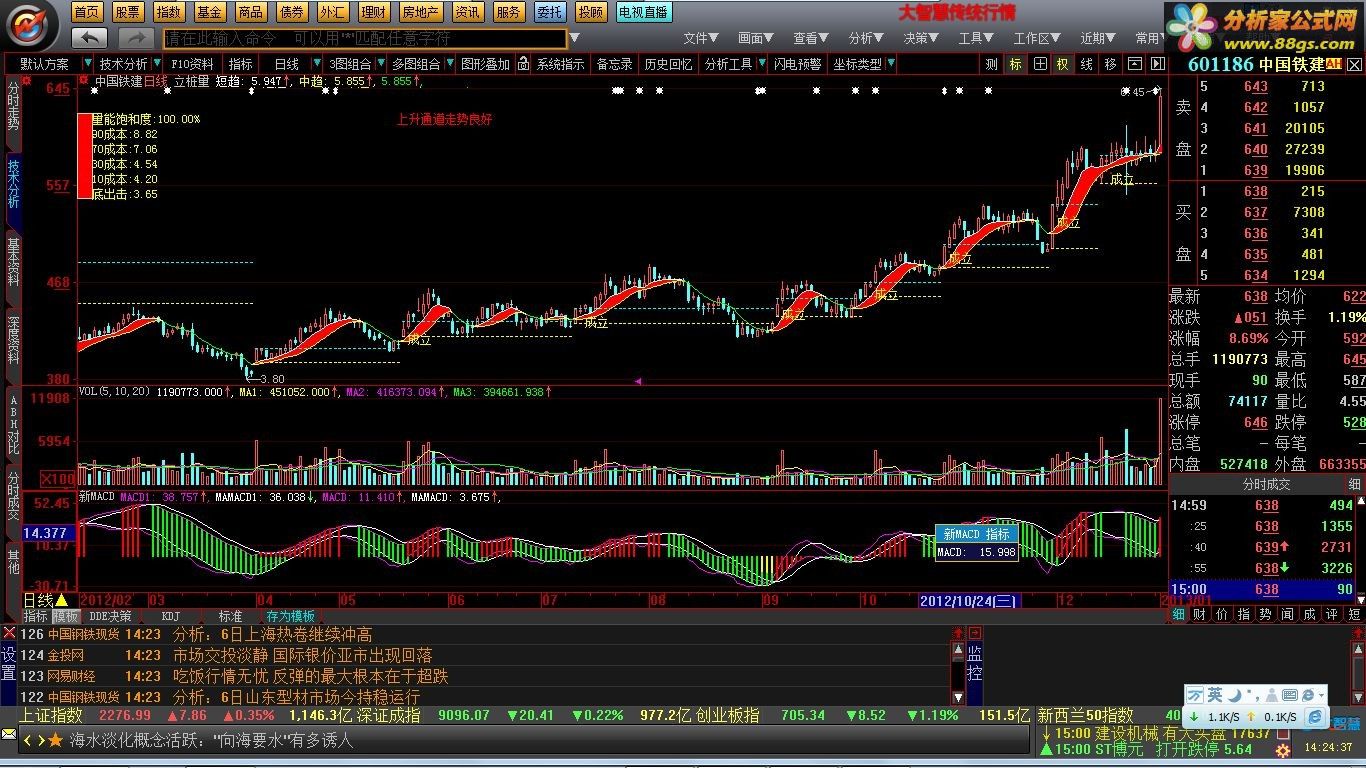This screenshot has height=768, width=1366.
Task: Click the 2012/10/24 date marker on timeline
Action: [x=969, y=601]
